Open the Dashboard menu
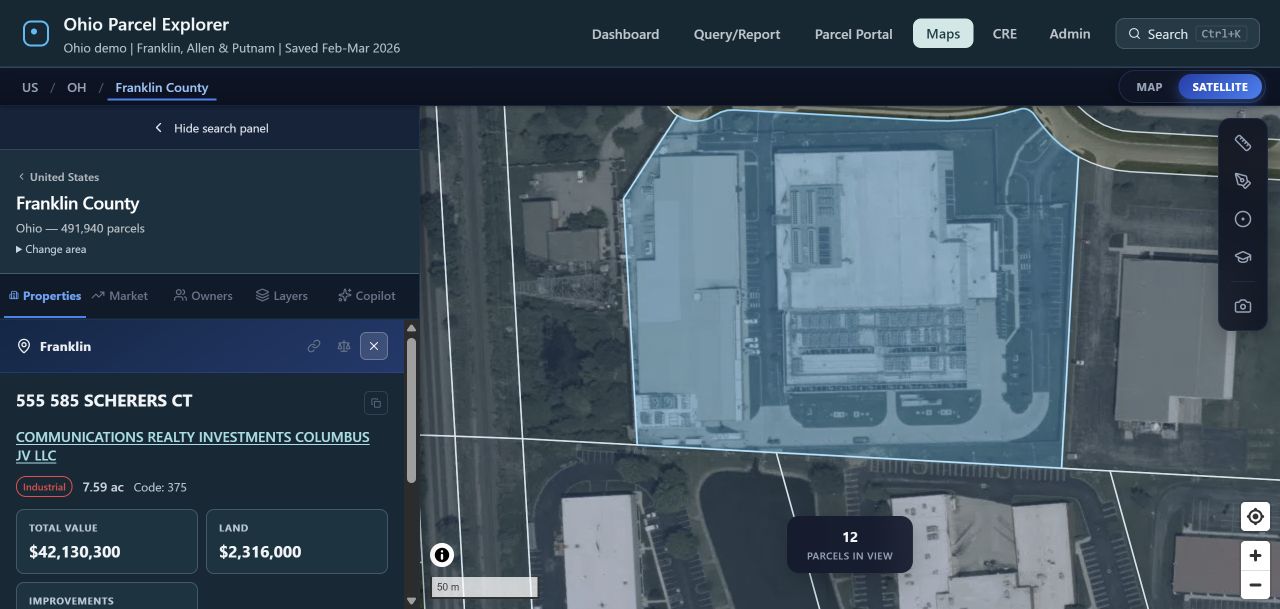The height and width of the screenshot is (609, 1280). click(x=625, y=34)
